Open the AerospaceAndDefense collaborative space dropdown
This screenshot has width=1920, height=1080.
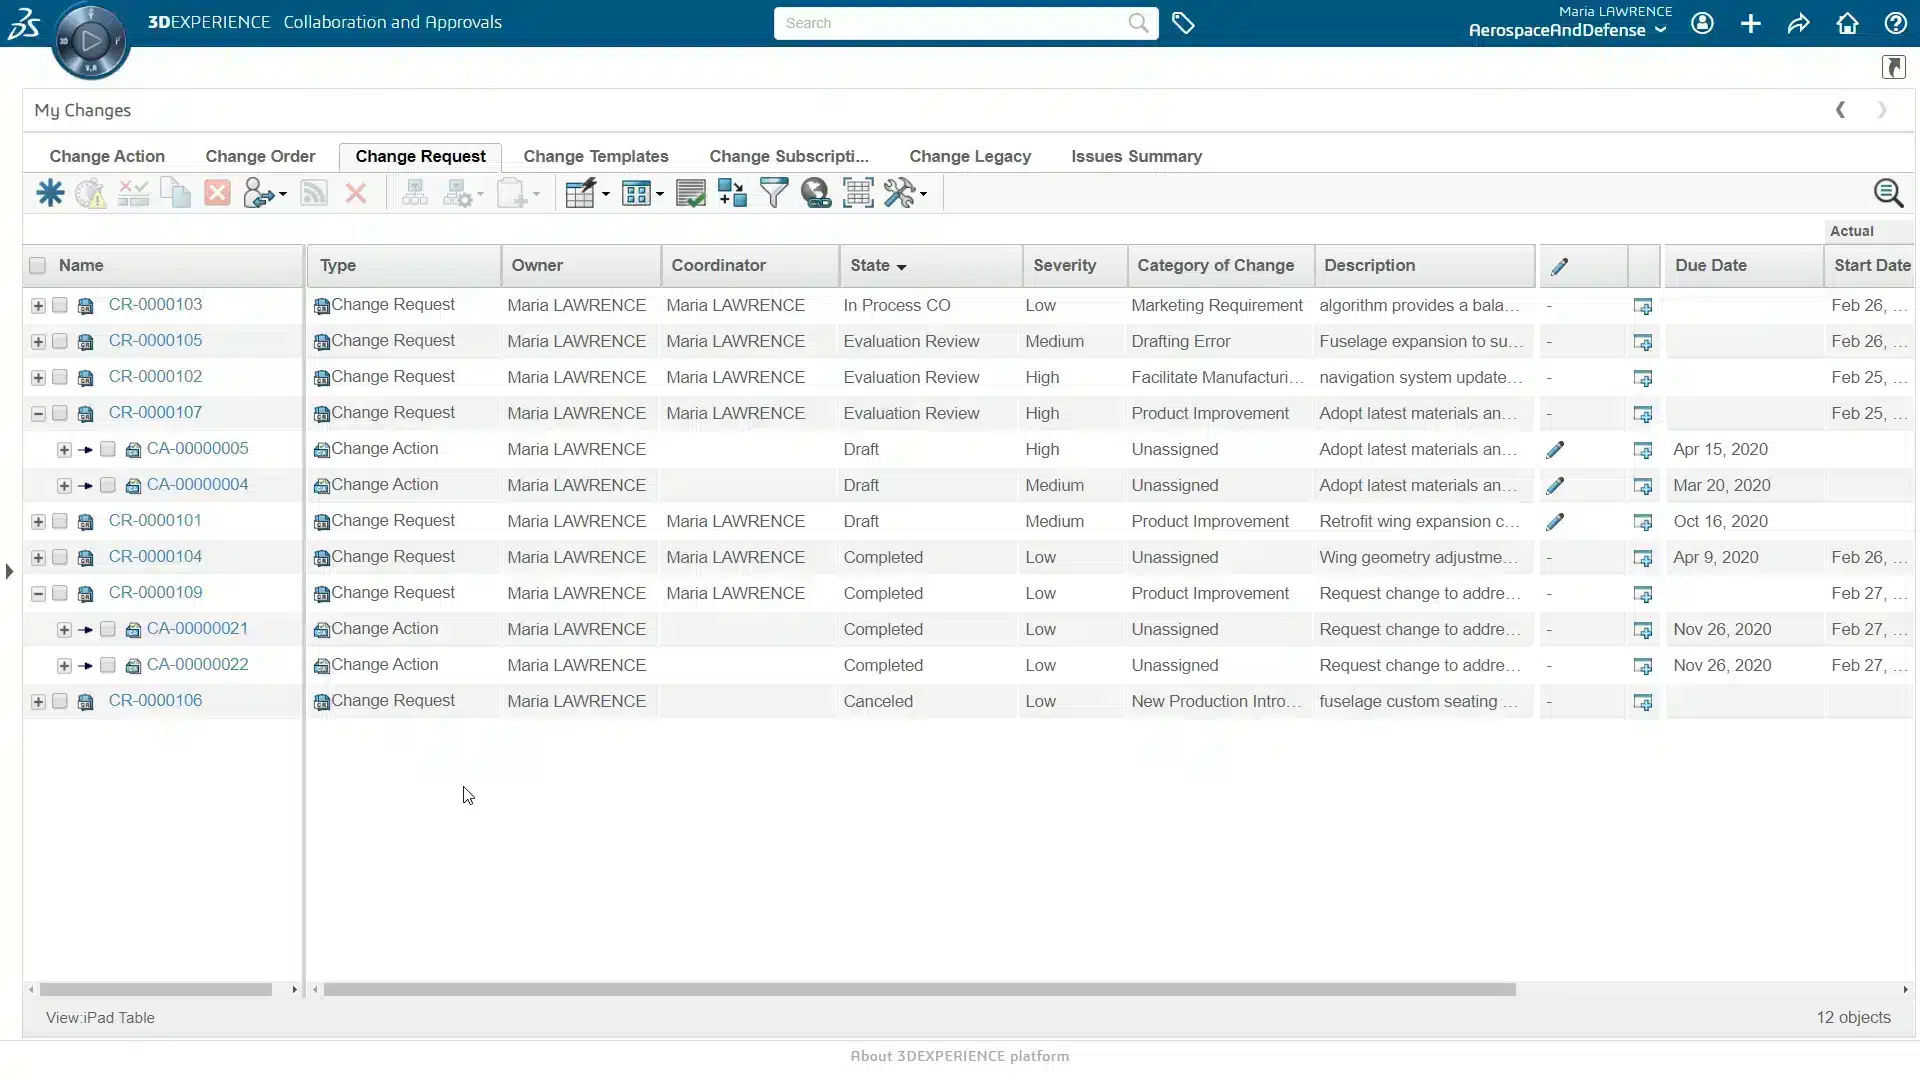pyautogui.click(x=1567, y=30)
